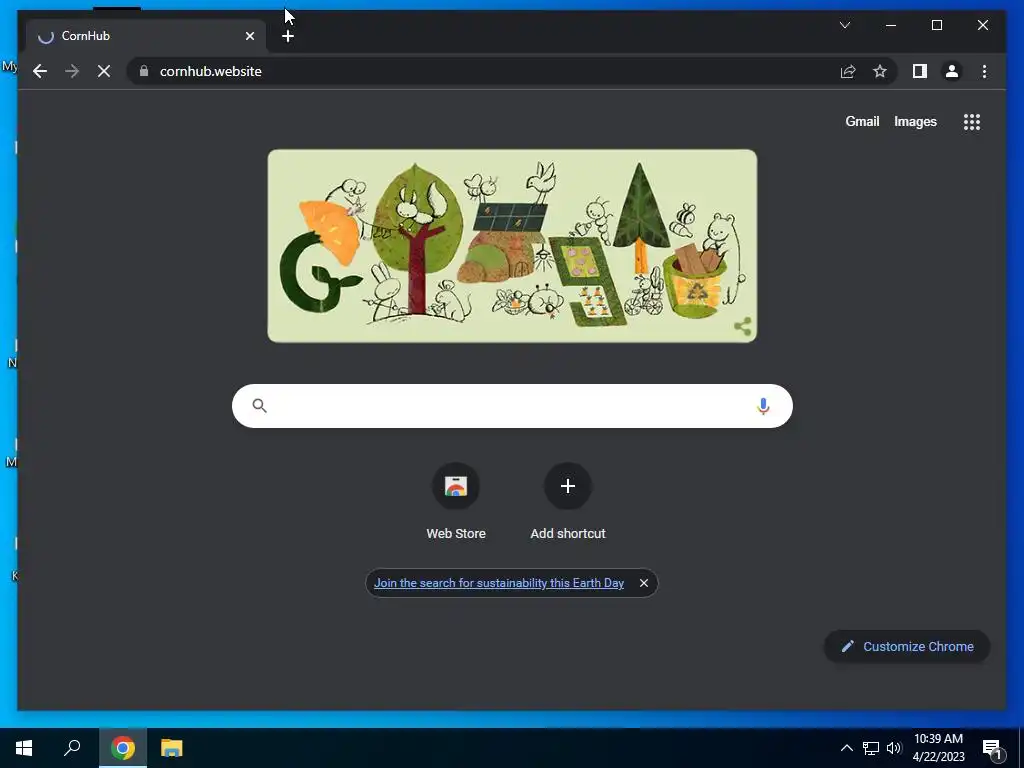Open the Chrome profile avatar icon
This screenshot has width=1024, height=768.
click(952, 71)
